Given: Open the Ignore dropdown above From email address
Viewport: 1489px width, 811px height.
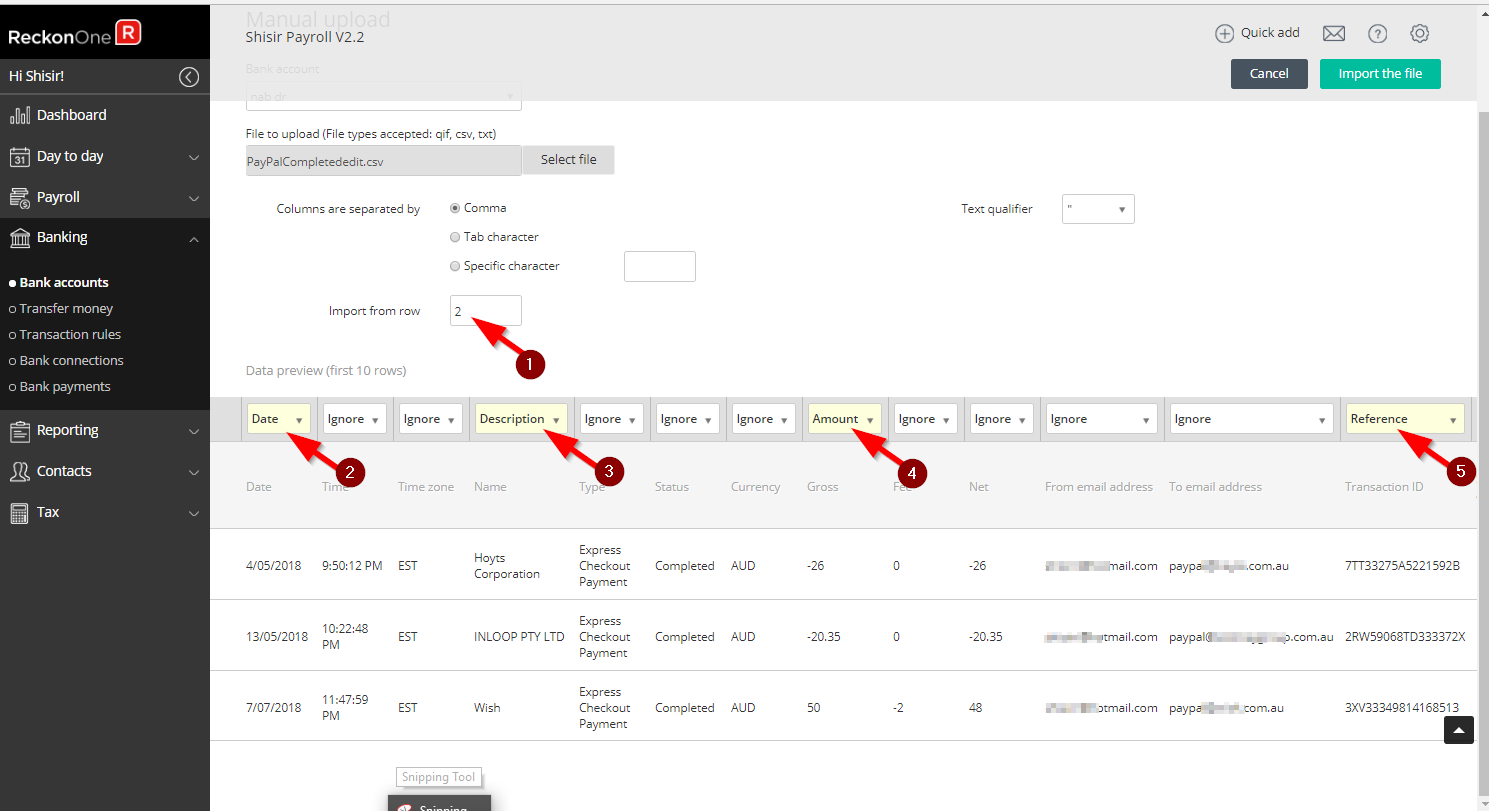Looking at the screenshot, I should point(1102,419).
